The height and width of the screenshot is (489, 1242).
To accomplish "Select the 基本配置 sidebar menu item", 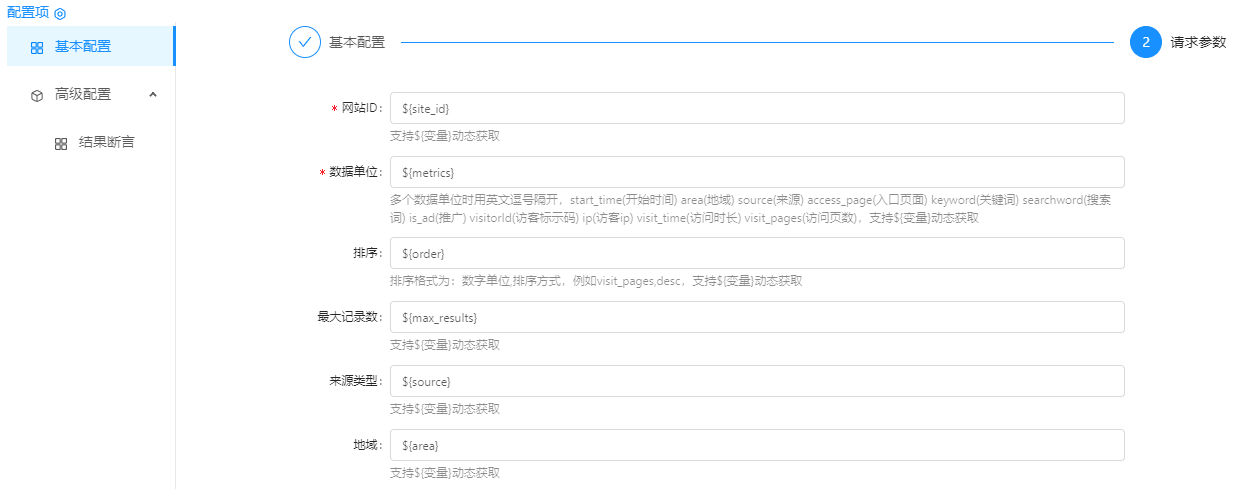I will click(x=83, y=46).
